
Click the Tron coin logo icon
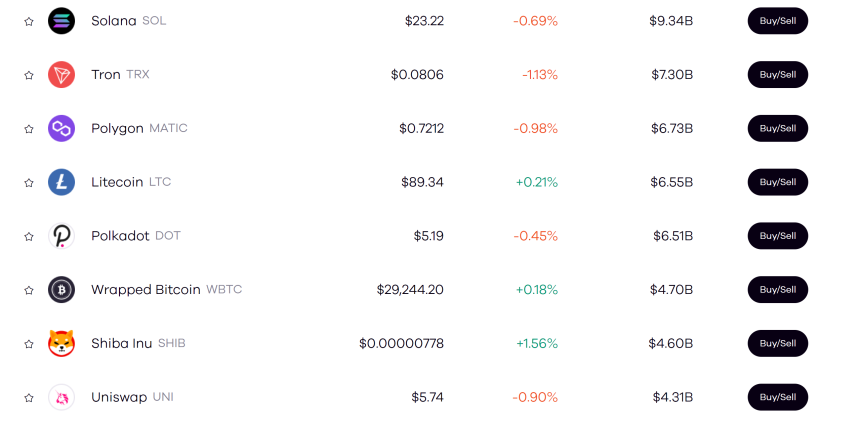(61, 74)
